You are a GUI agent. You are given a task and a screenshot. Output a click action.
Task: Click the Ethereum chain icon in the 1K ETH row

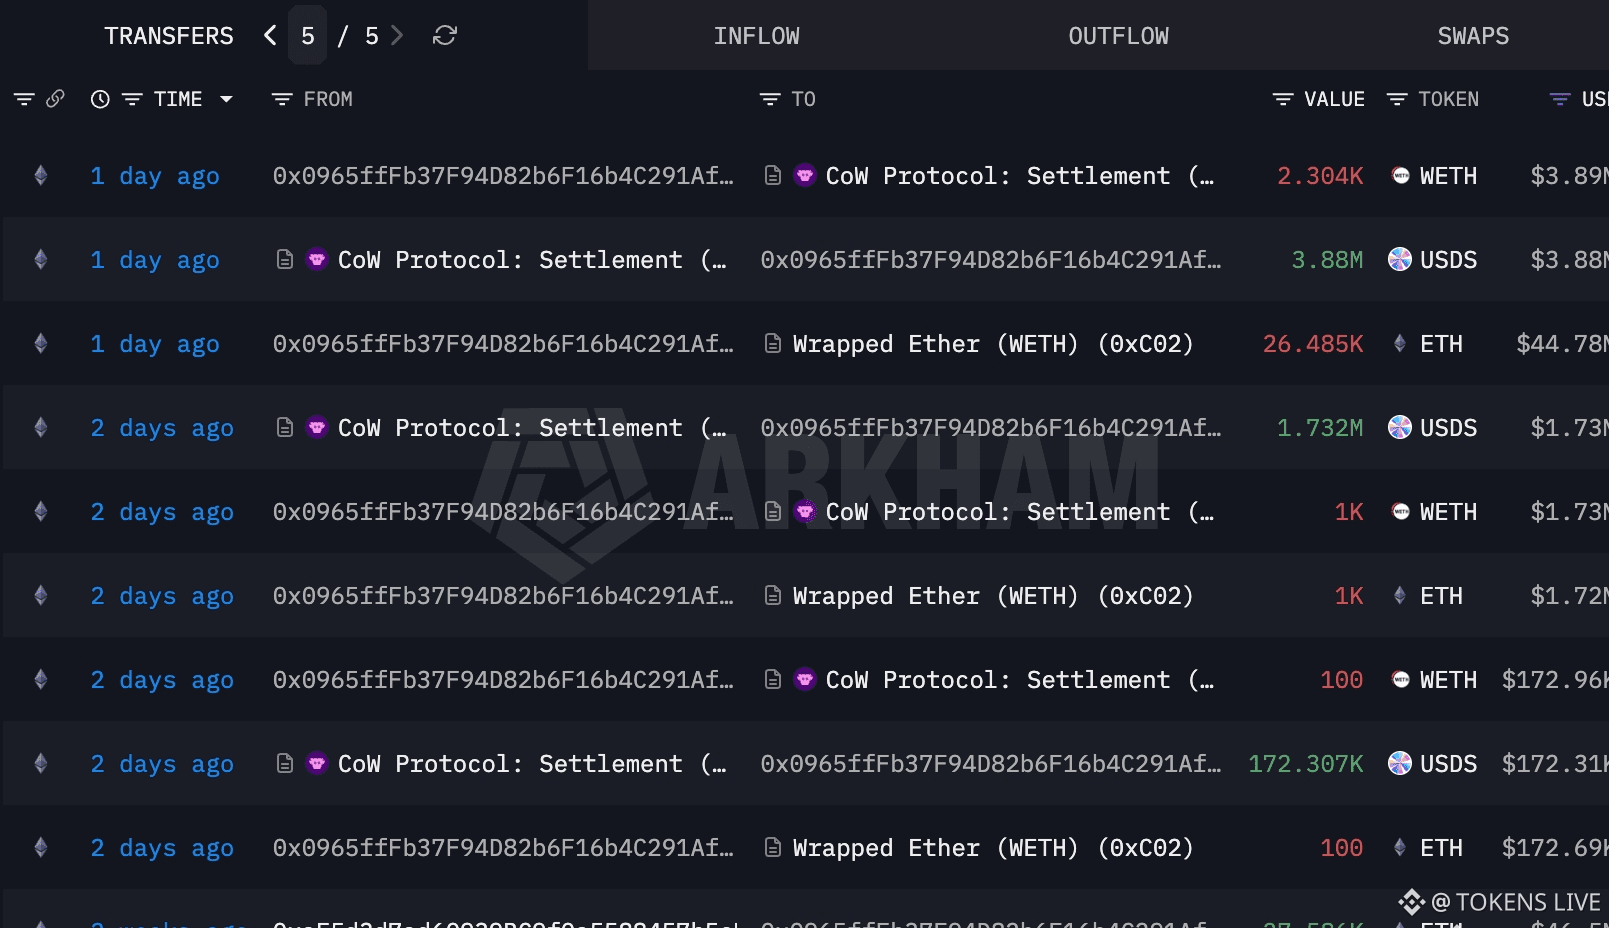(x=41, y=596)
